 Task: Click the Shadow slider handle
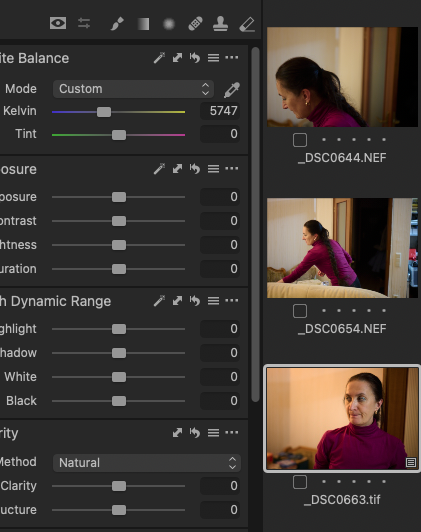pyautogui.click(x=119, y=353)
